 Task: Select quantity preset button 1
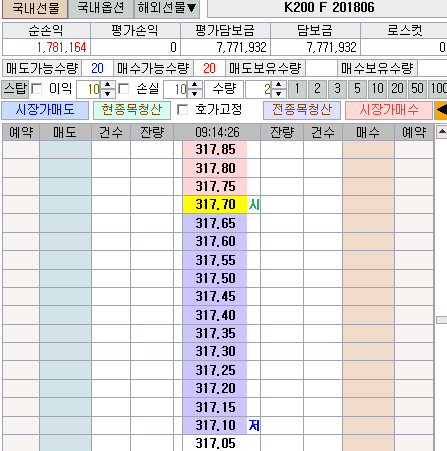coord(297,89)
